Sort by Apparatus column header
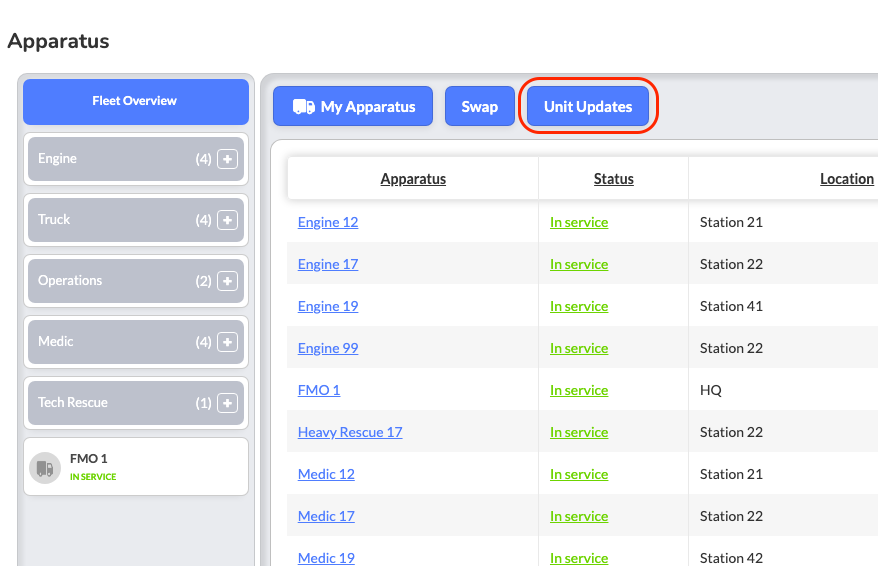 pyautogui.click(x=413, y=179)
